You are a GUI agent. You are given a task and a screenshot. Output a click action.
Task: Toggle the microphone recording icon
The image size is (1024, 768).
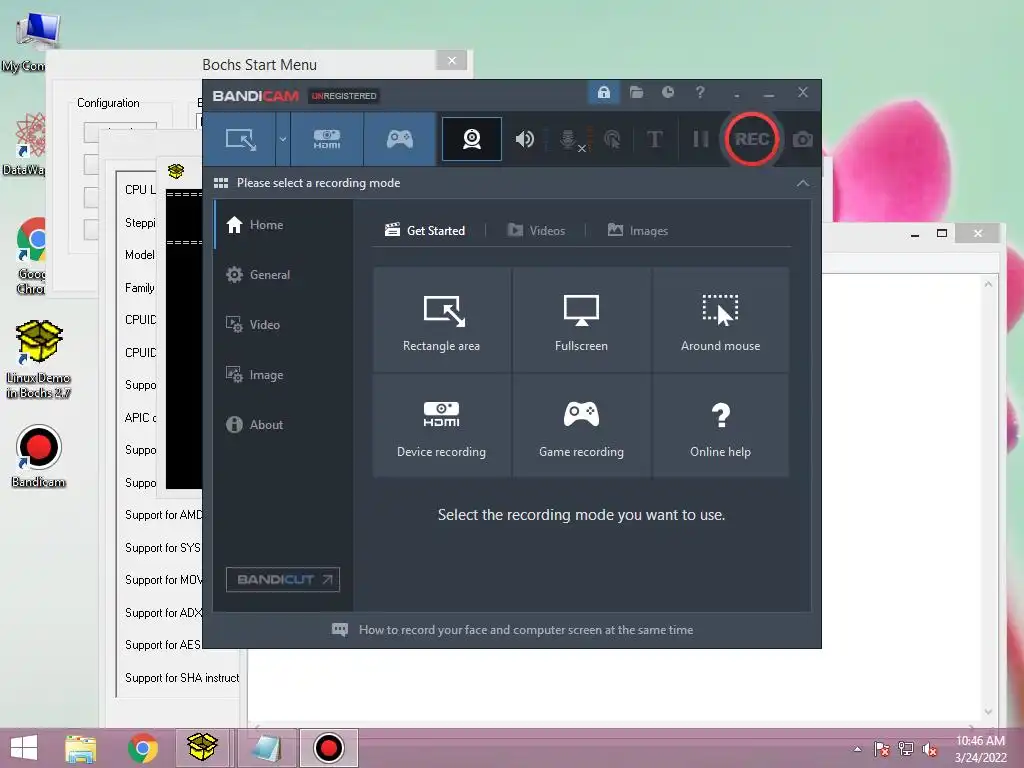coord(569,139)
